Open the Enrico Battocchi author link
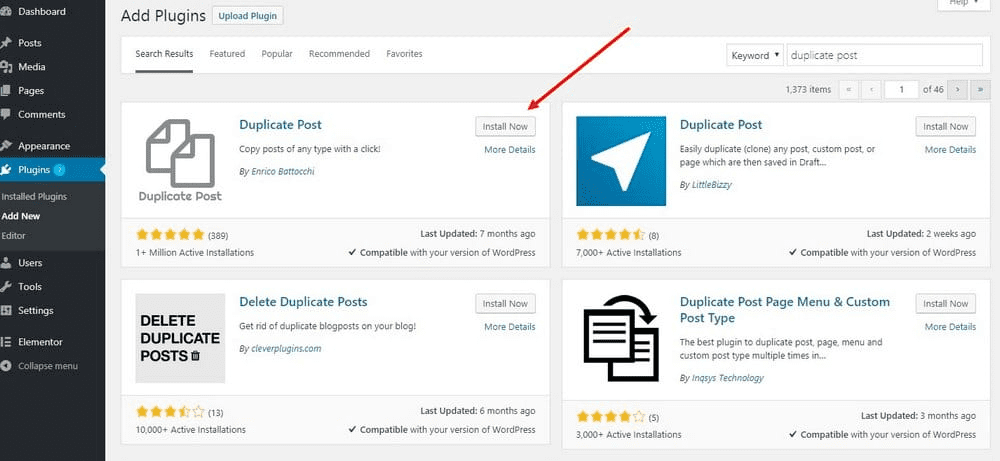The height and width of the screenshot is (461, 1000). [x=283, y=172]
